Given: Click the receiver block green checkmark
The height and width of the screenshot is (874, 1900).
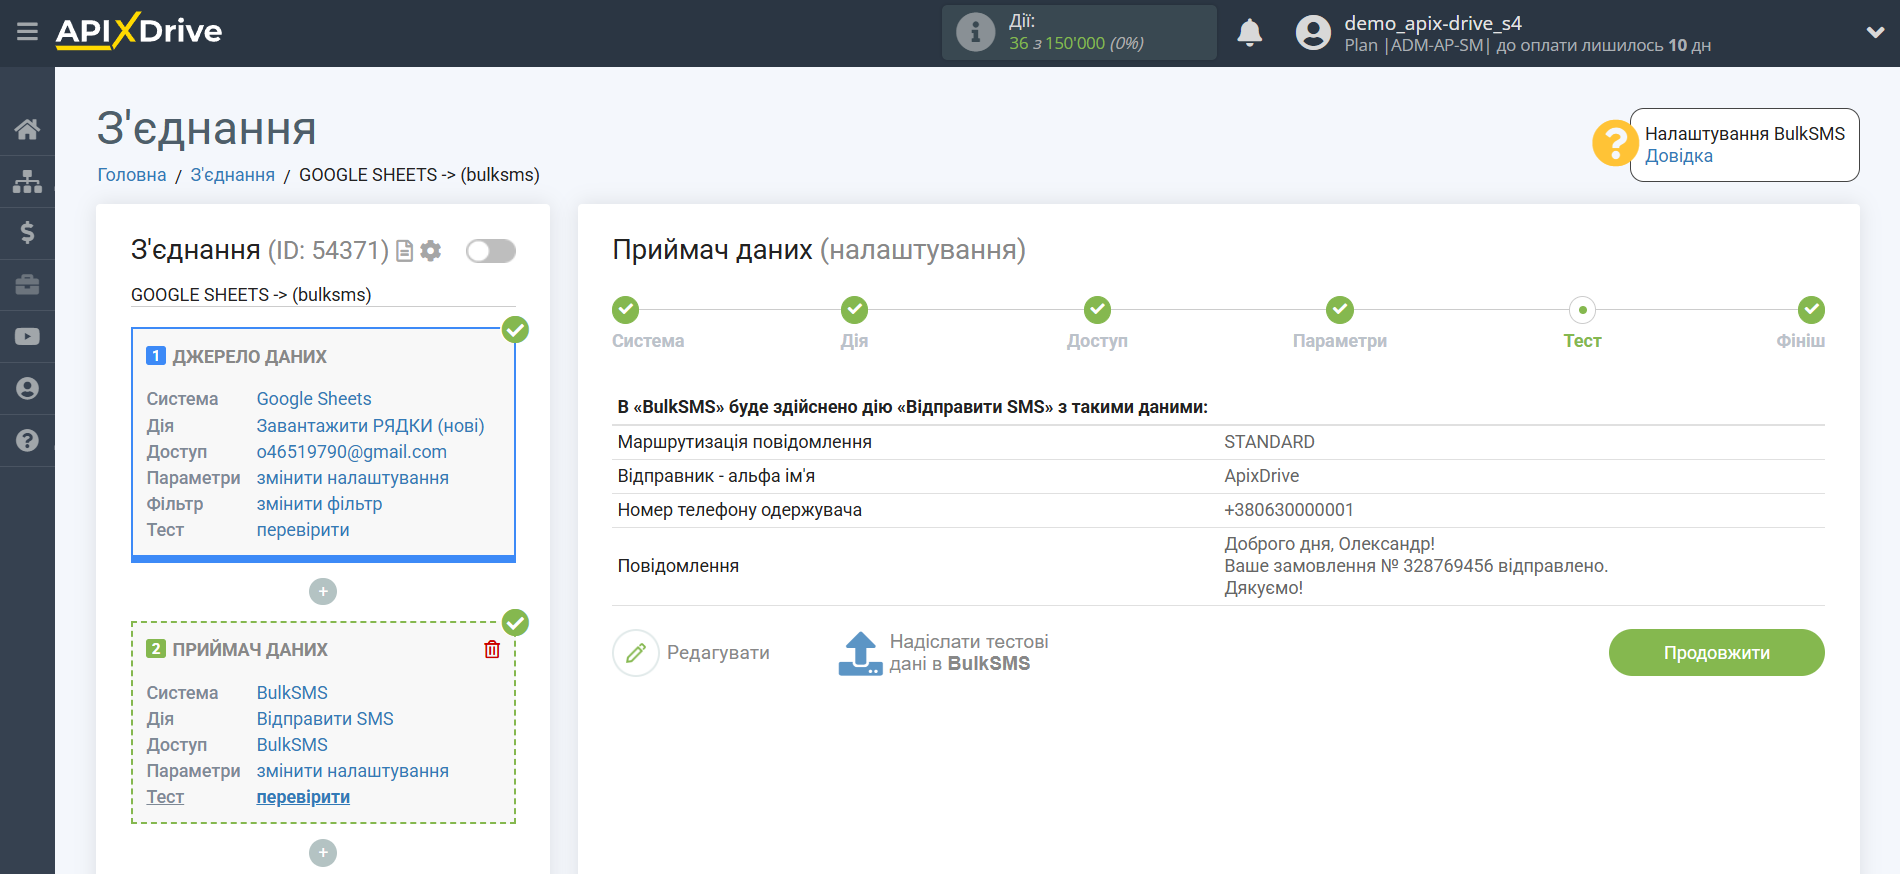Looking at the screenshot, I should 515,622.
